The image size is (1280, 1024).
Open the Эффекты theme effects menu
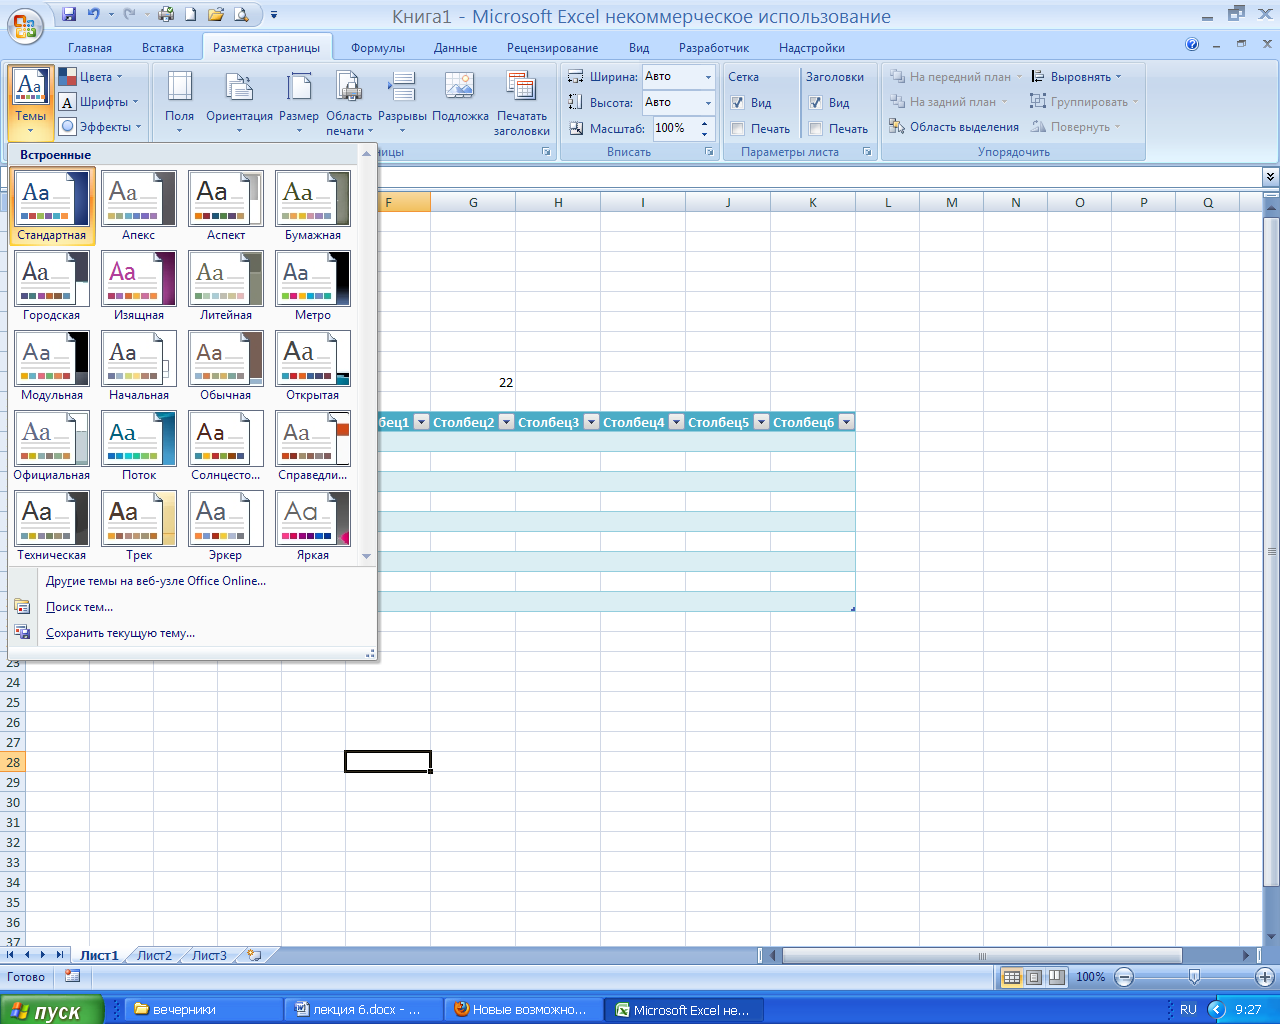99,127
